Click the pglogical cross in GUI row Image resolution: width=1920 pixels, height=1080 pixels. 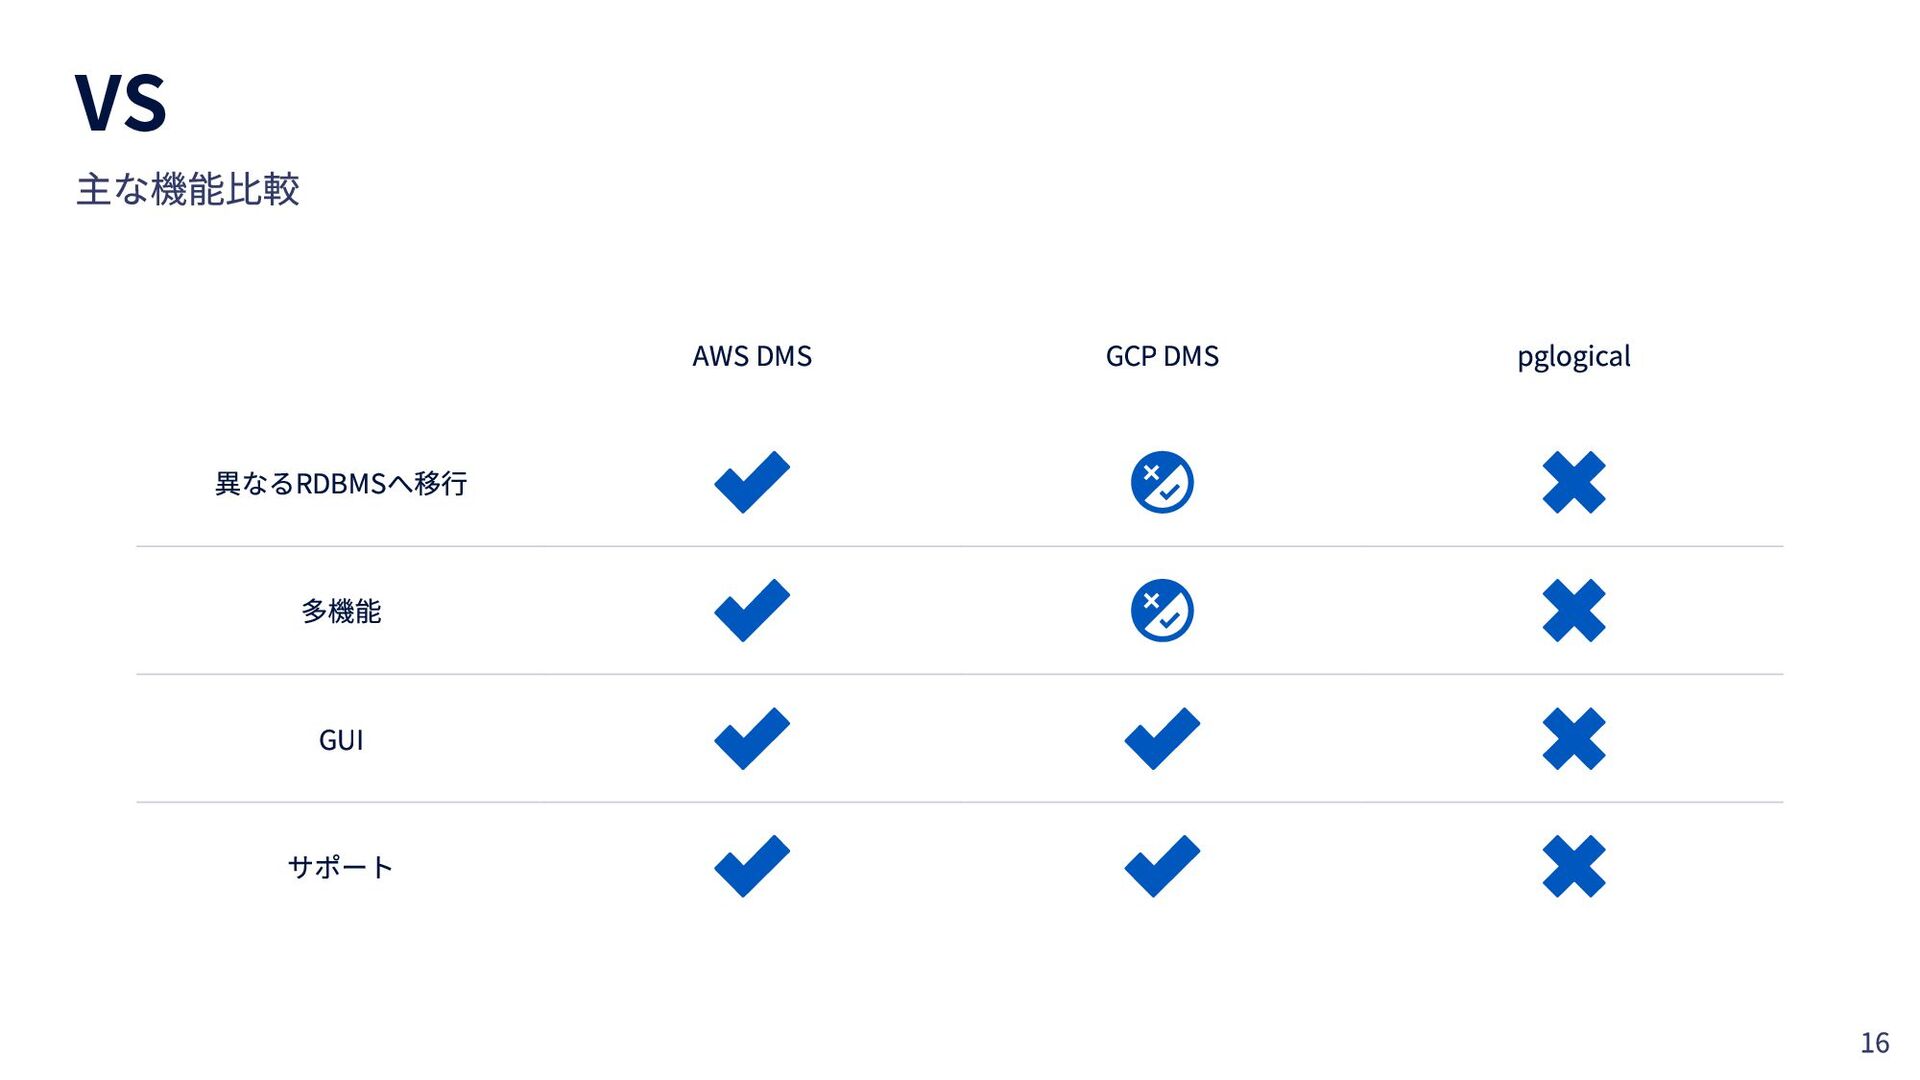tap(1574, 738)
